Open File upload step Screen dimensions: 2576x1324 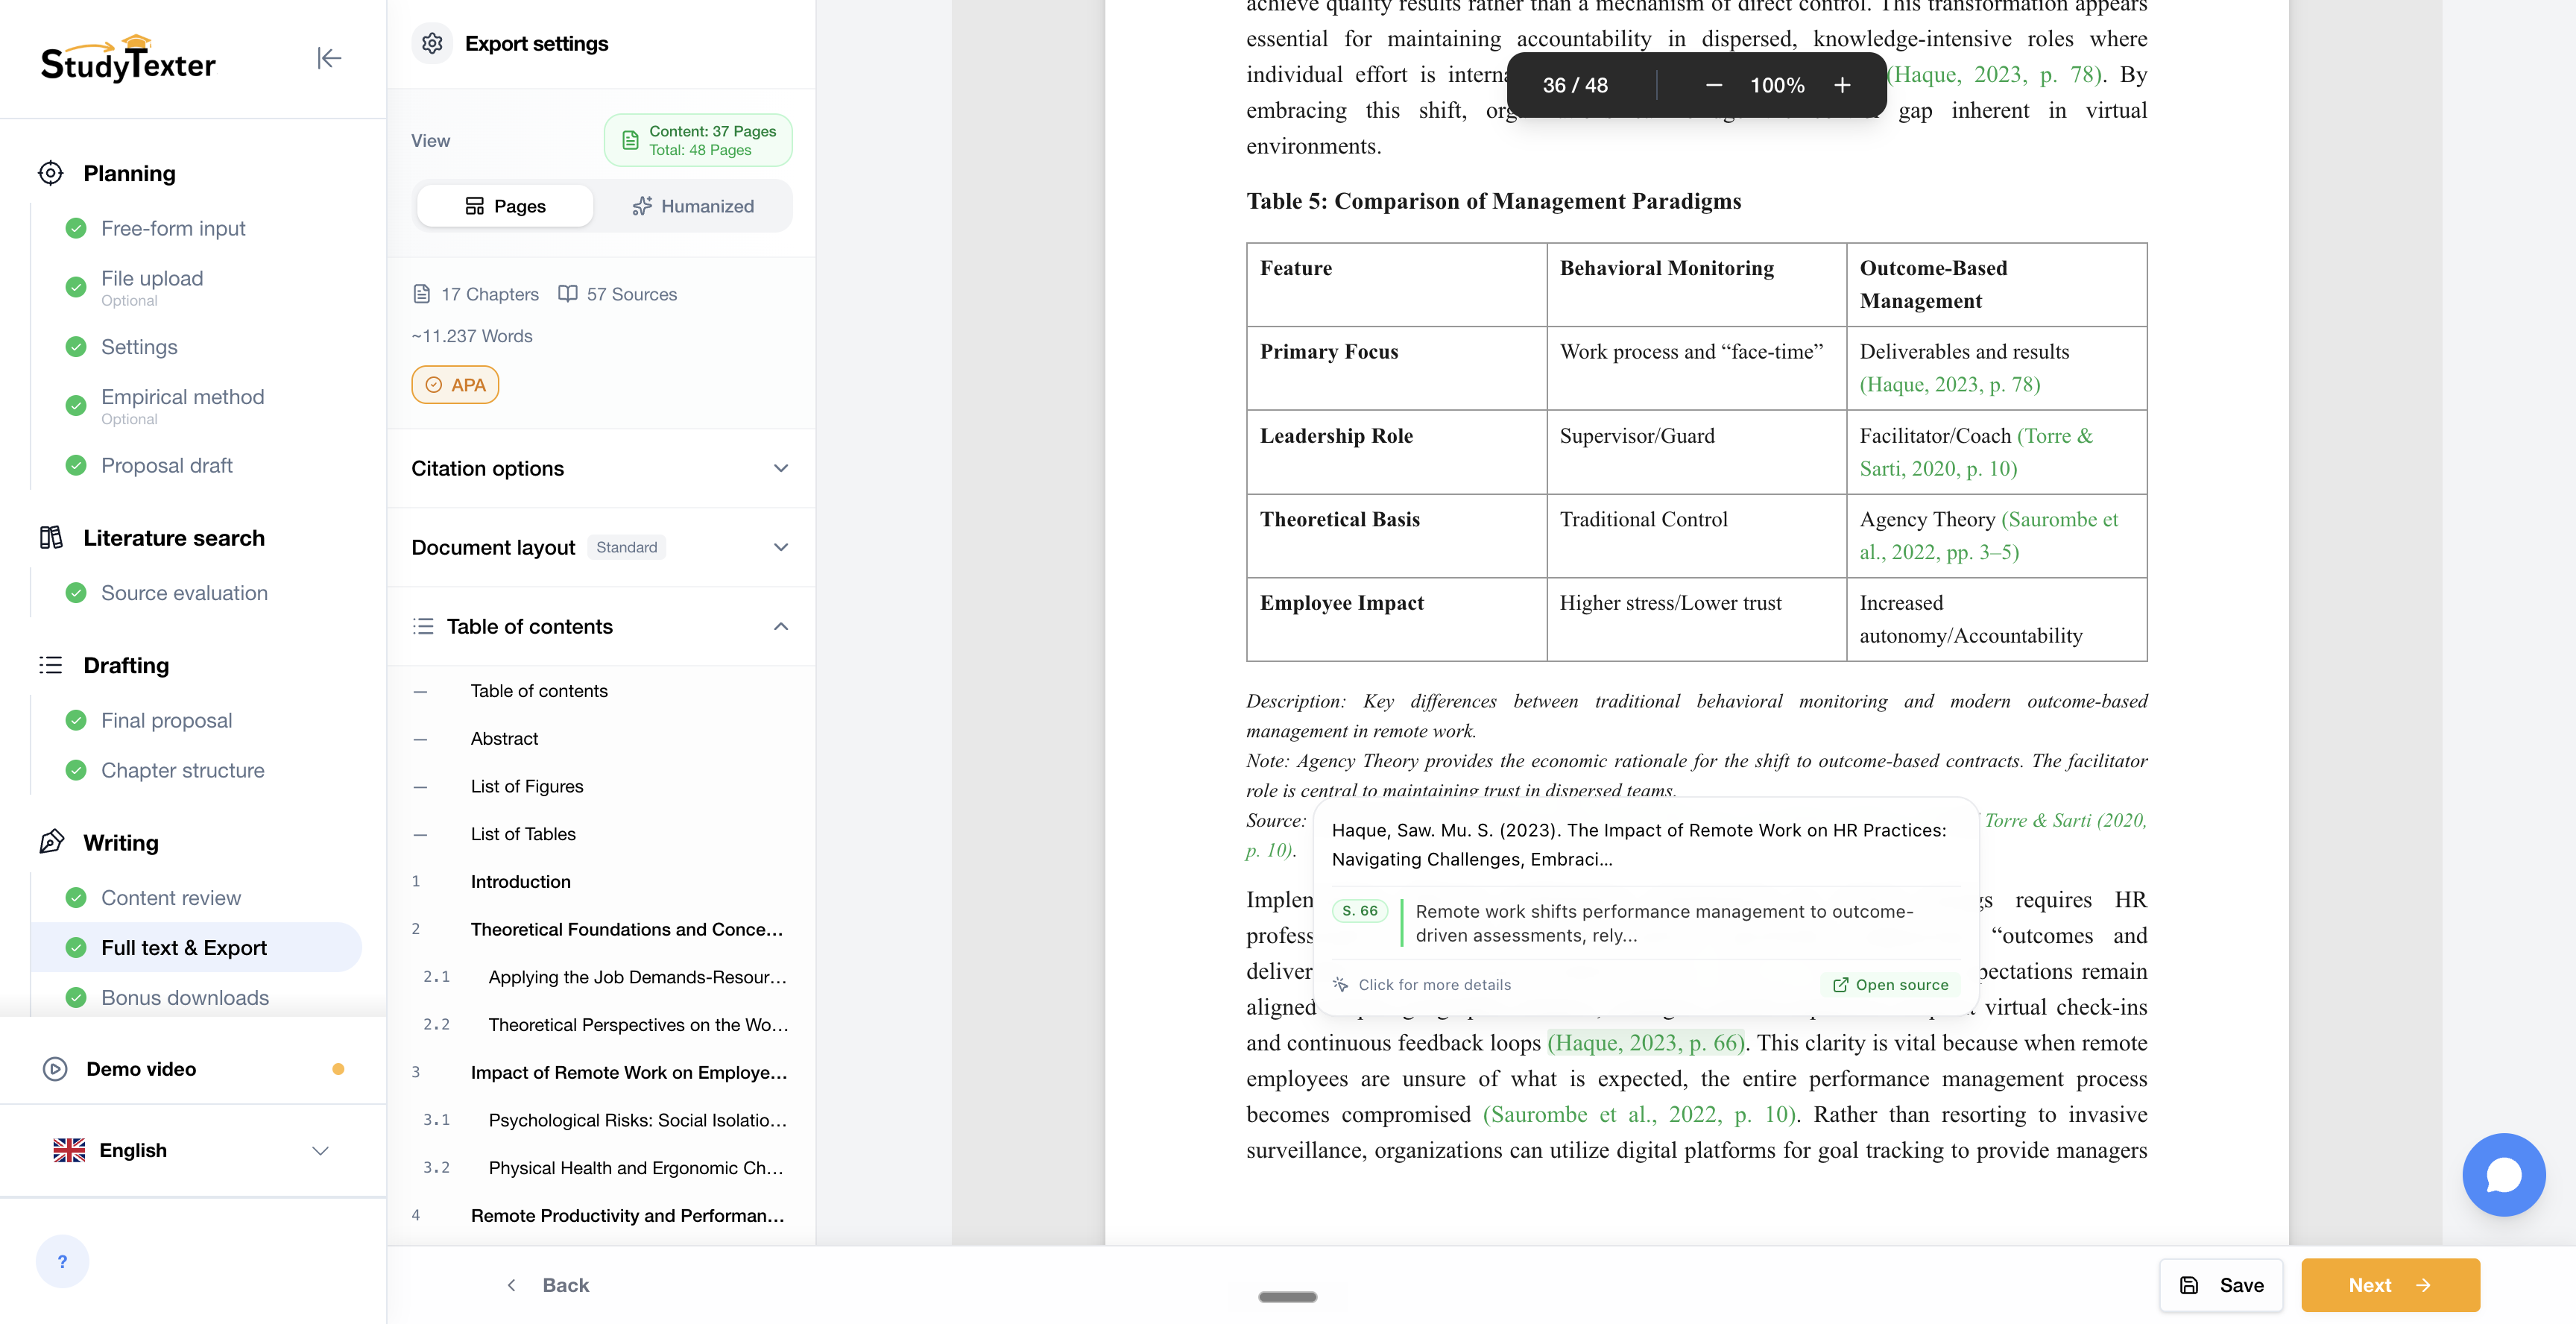tap(152, 287)
